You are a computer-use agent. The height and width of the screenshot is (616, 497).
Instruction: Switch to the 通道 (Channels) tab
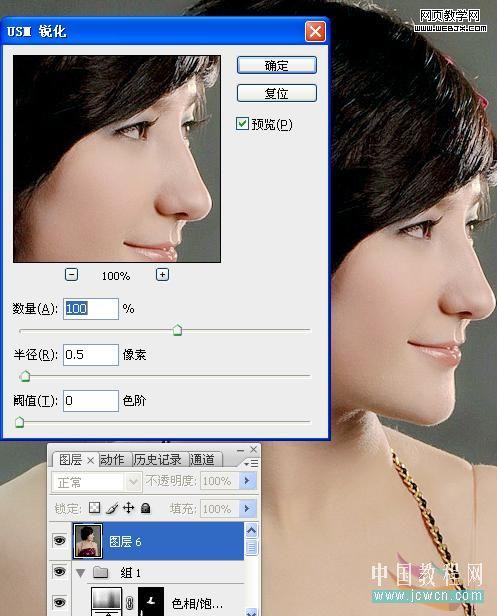(202, 459)
